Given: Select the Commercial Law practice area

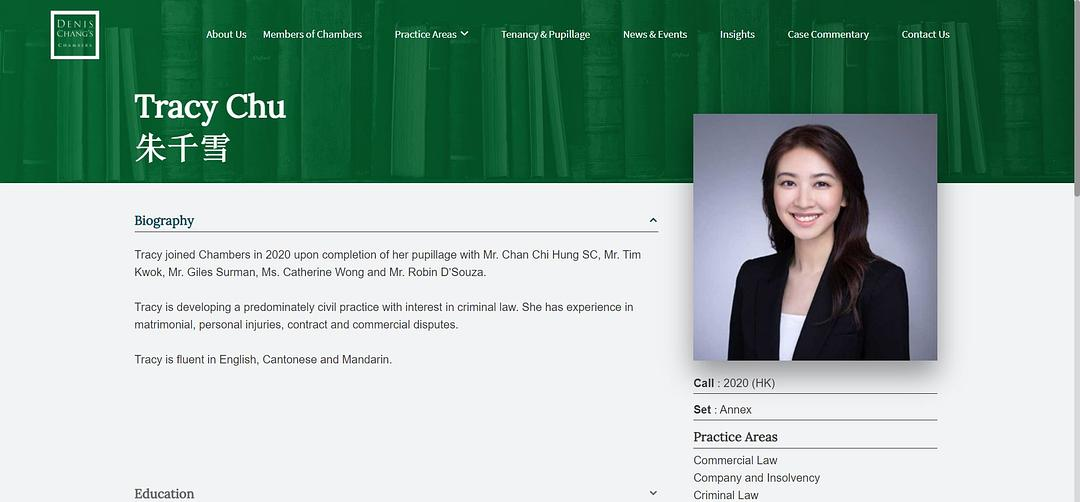Looking at the screenshot, I should (735, 461).
